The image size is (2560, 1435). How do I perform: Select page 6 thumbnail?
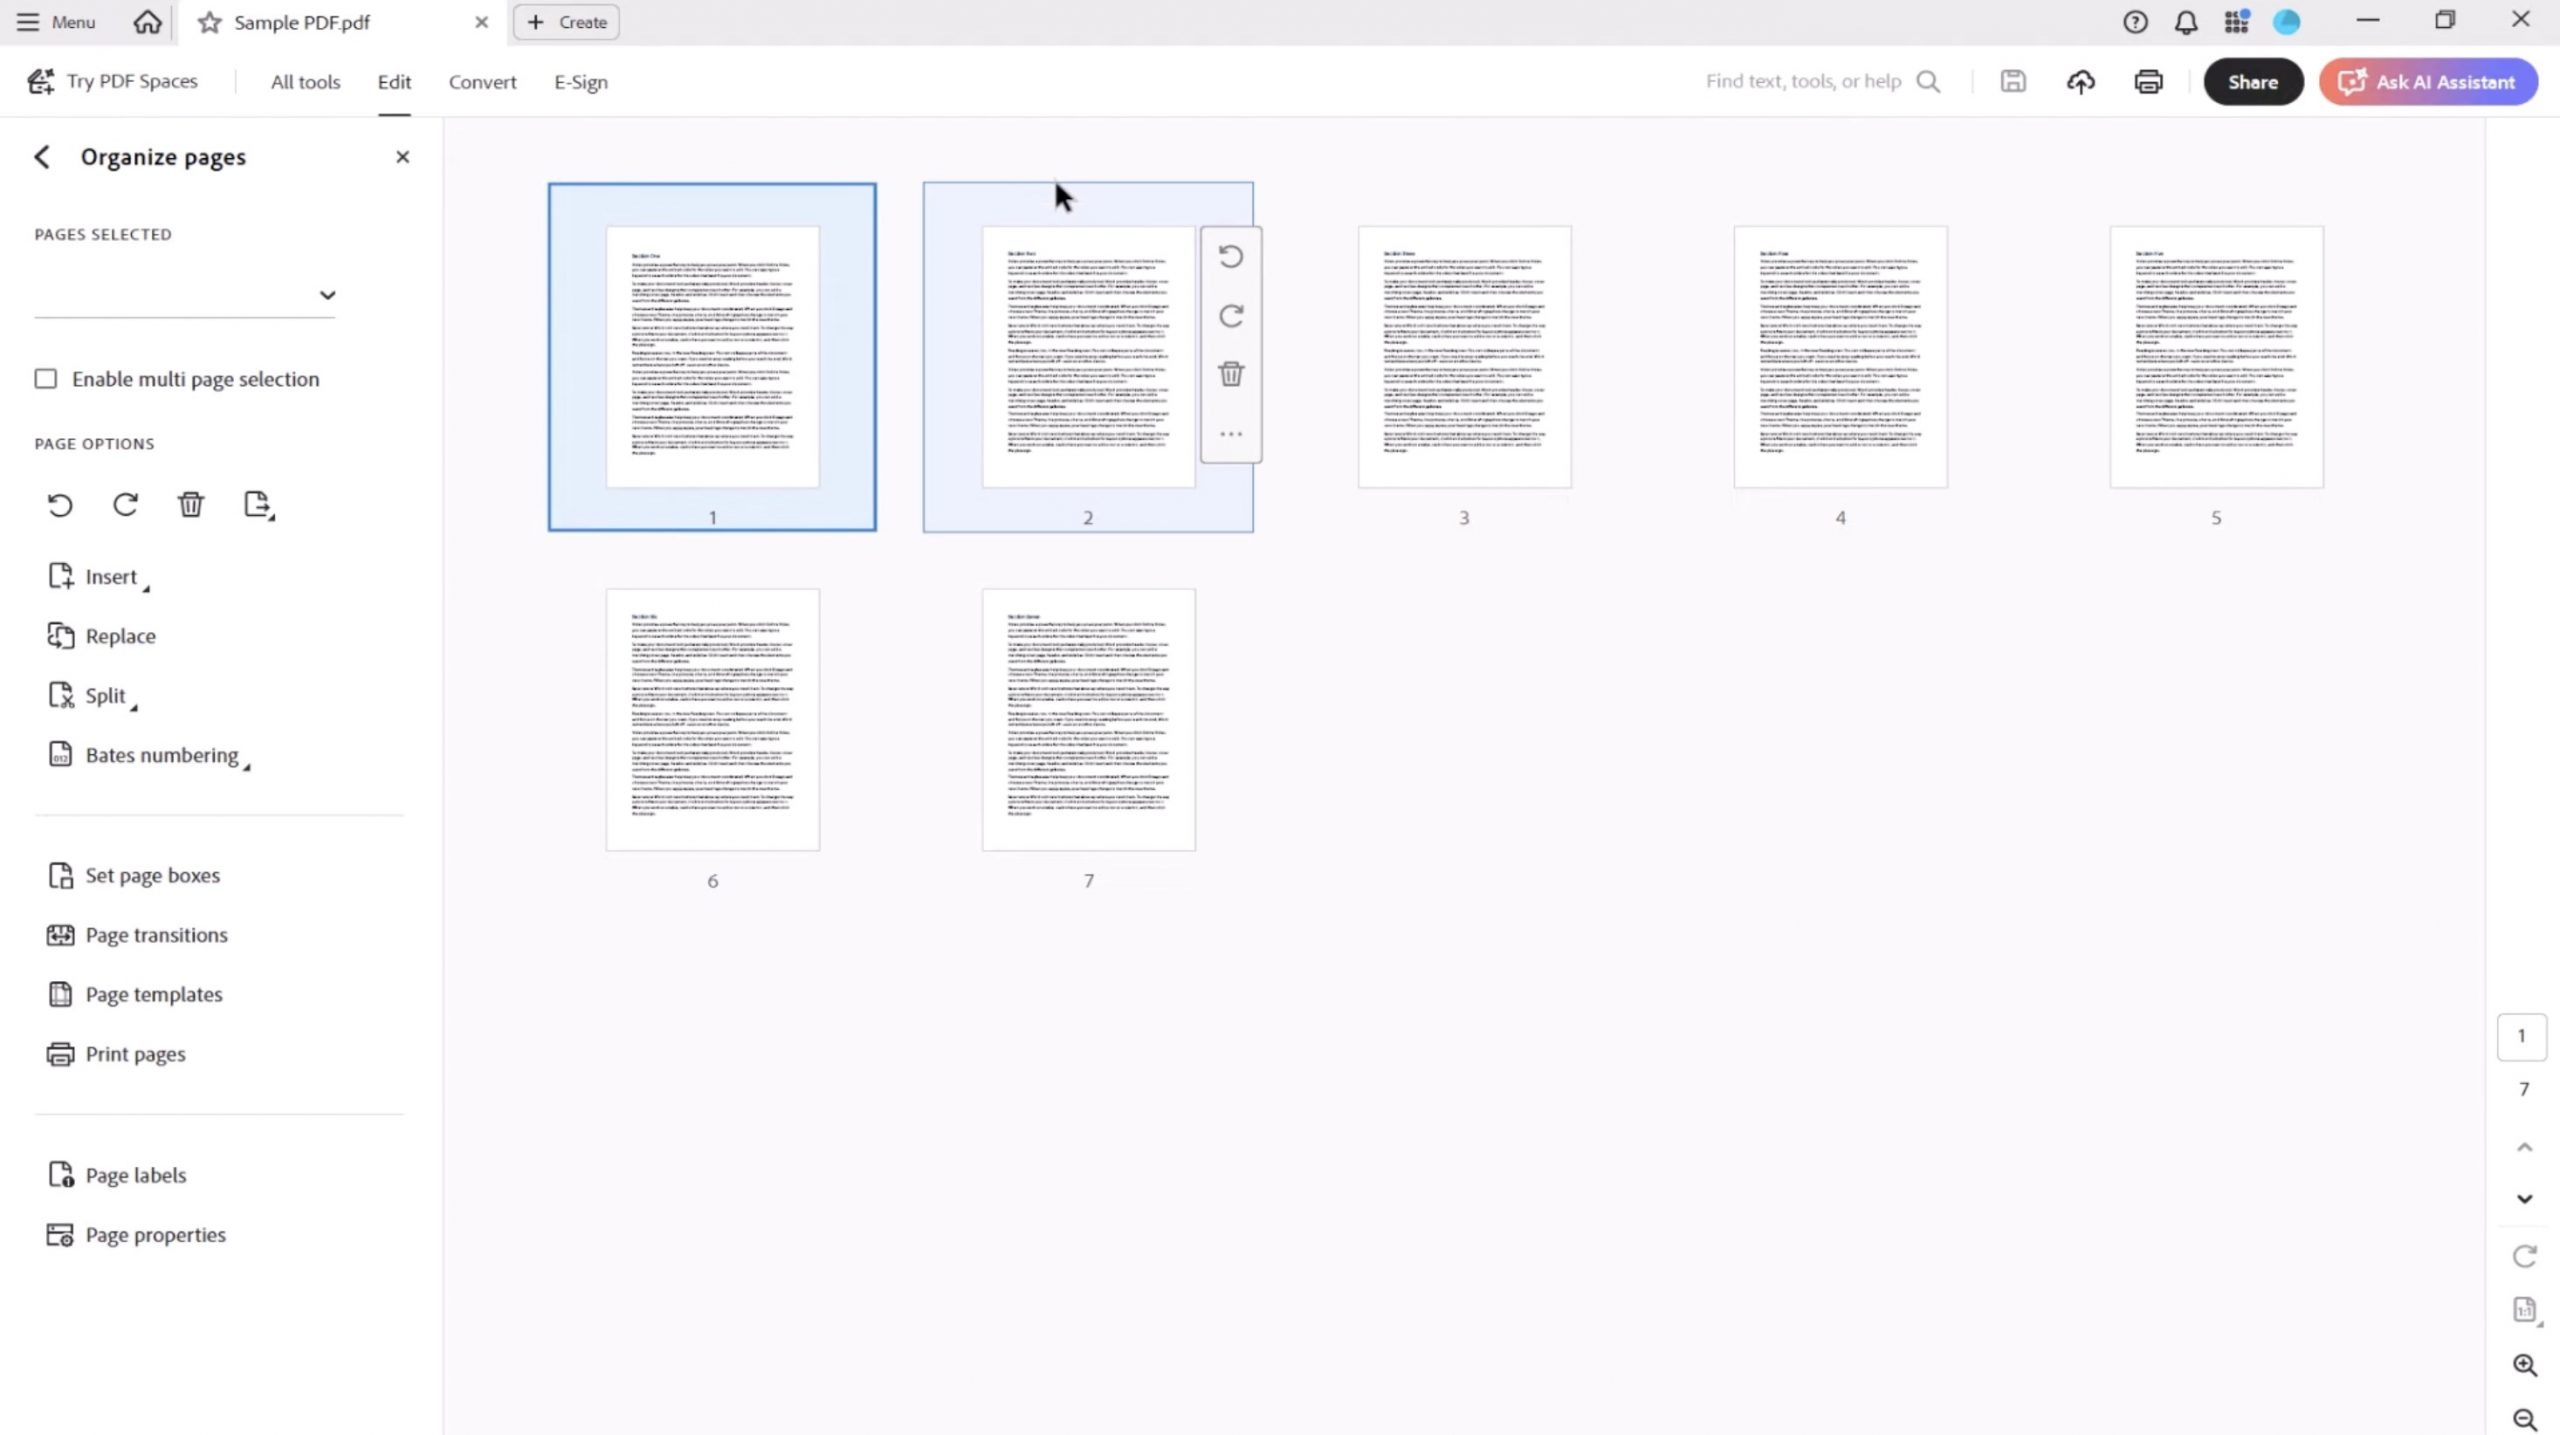(x=712, y=720)
